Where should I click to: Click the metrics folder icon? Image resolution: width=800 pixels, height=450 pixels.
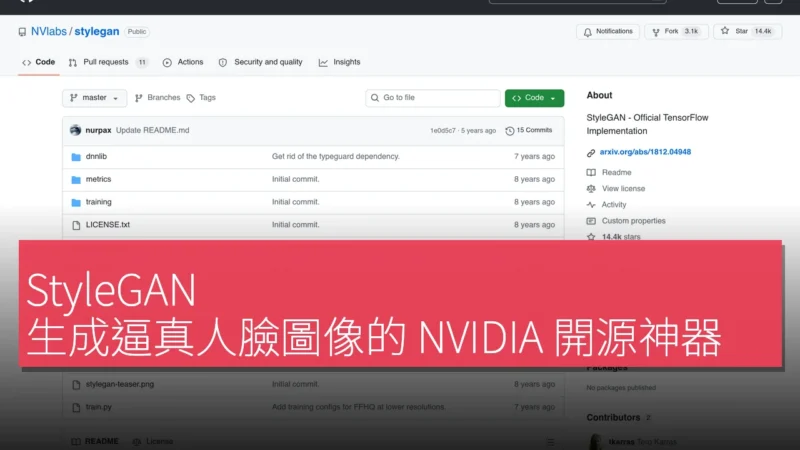(x=76, y=180)
